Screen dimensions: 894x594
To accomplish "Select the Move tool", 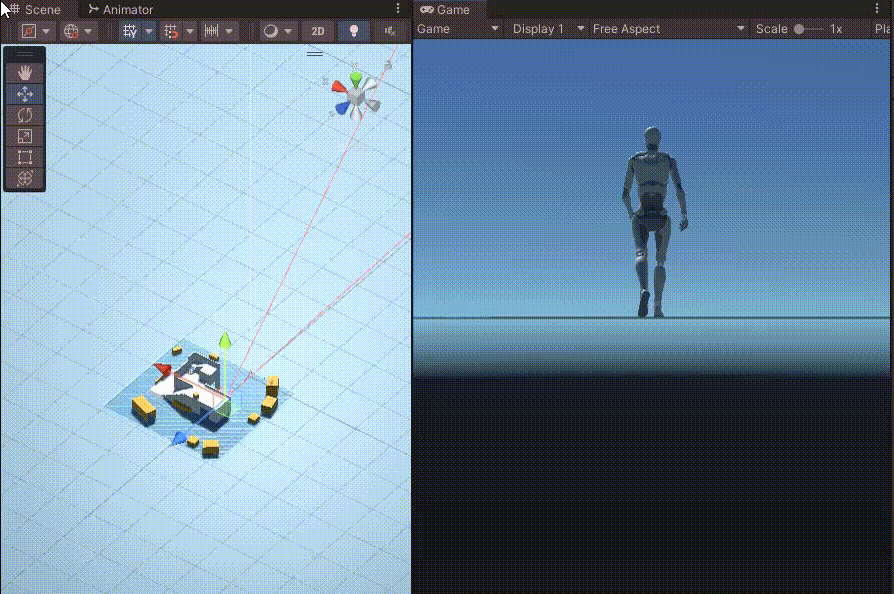I will point(25,94).
